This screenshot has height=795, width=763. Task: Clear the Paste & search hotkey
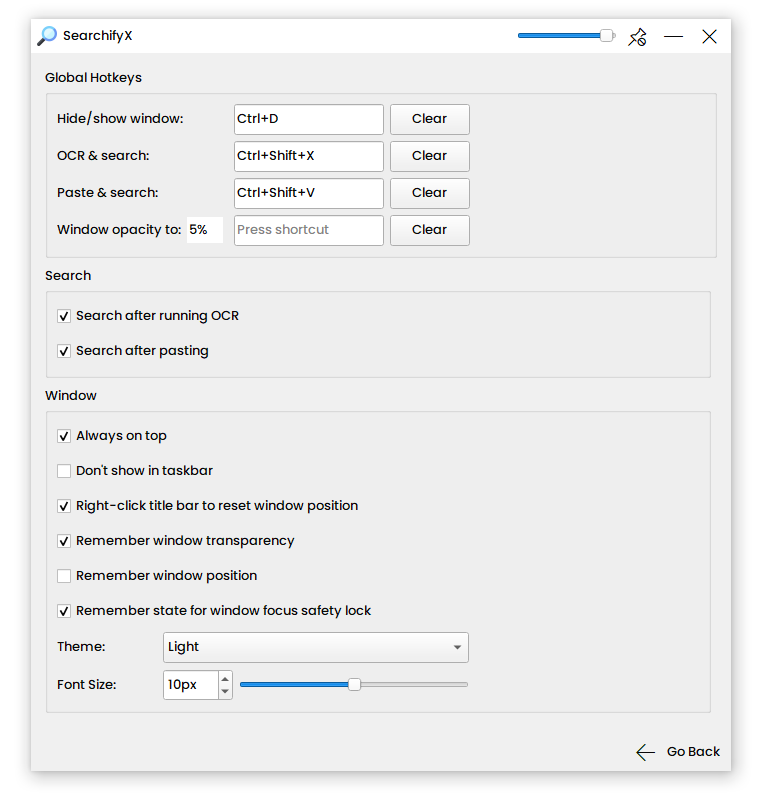tap(429, 193)
